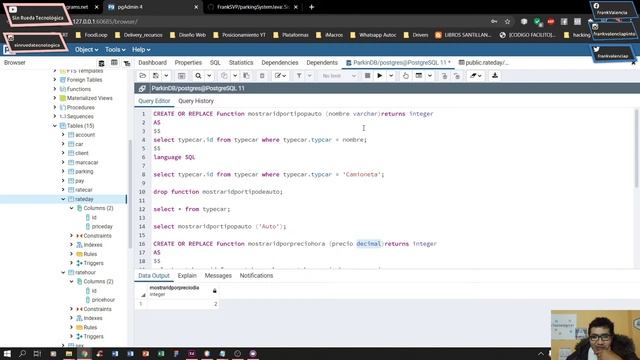This screenshot has height=360, width=640.
Task: Collapse the ratehour table node
Action: coord(63,272)
